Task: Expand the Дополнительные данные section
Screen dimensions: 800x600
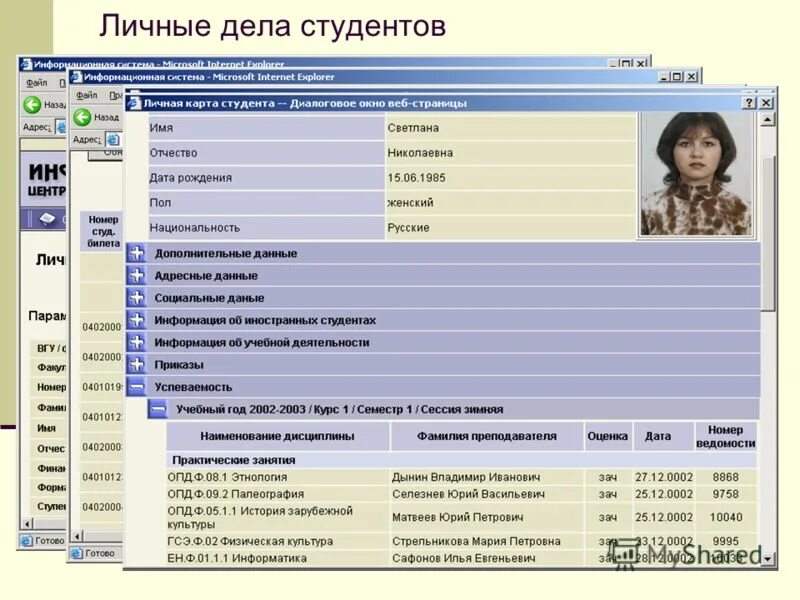Action: (137, 254)
